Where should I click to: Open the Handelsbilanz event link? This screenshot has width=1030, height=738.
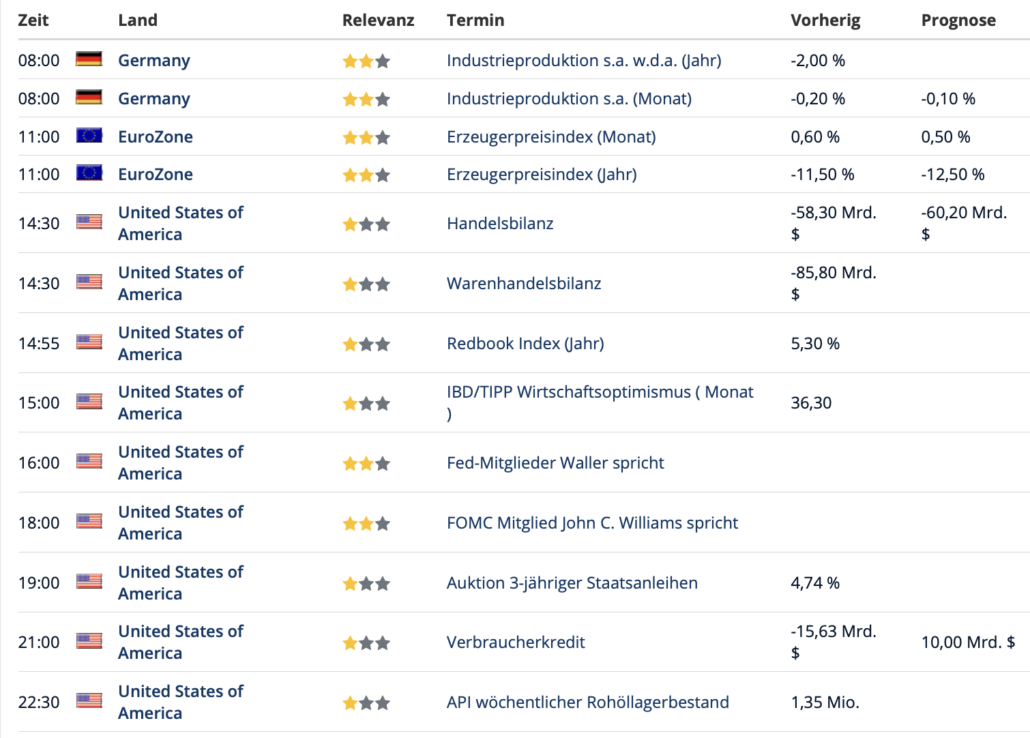tap(500, 223)
